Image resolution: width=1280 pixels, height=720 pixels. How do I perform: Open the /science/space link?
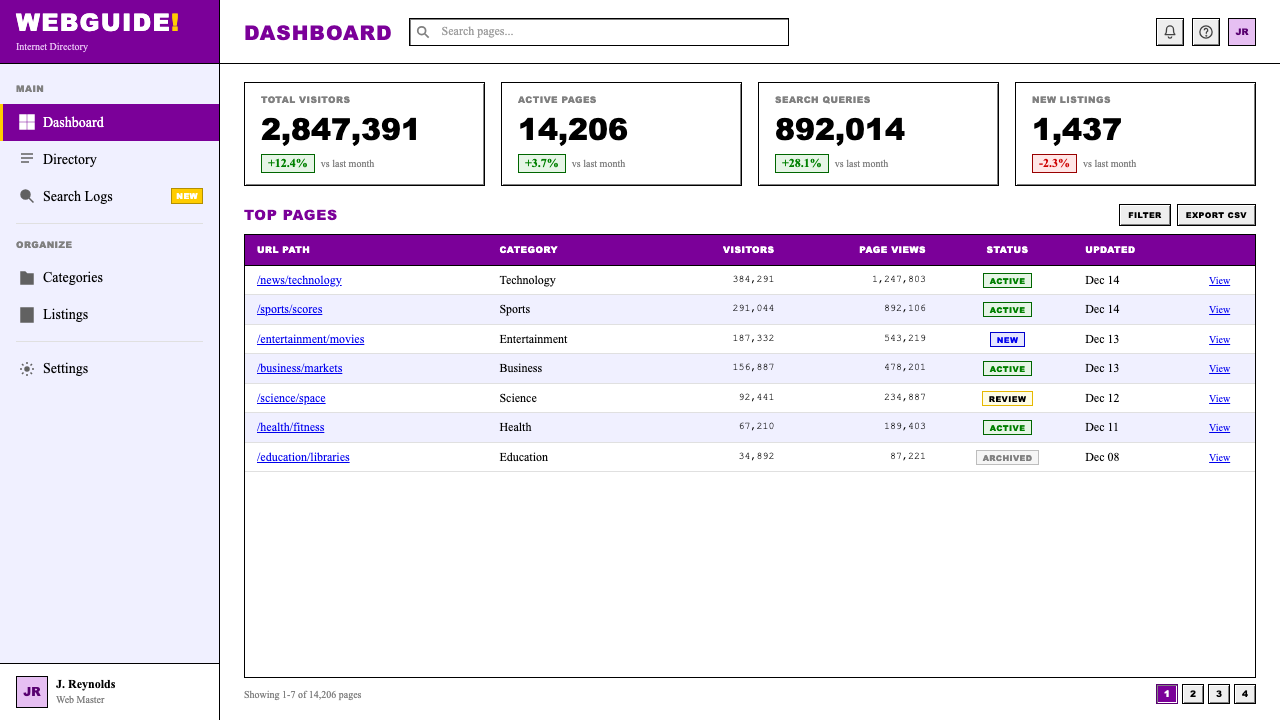(x=291, y=398)
